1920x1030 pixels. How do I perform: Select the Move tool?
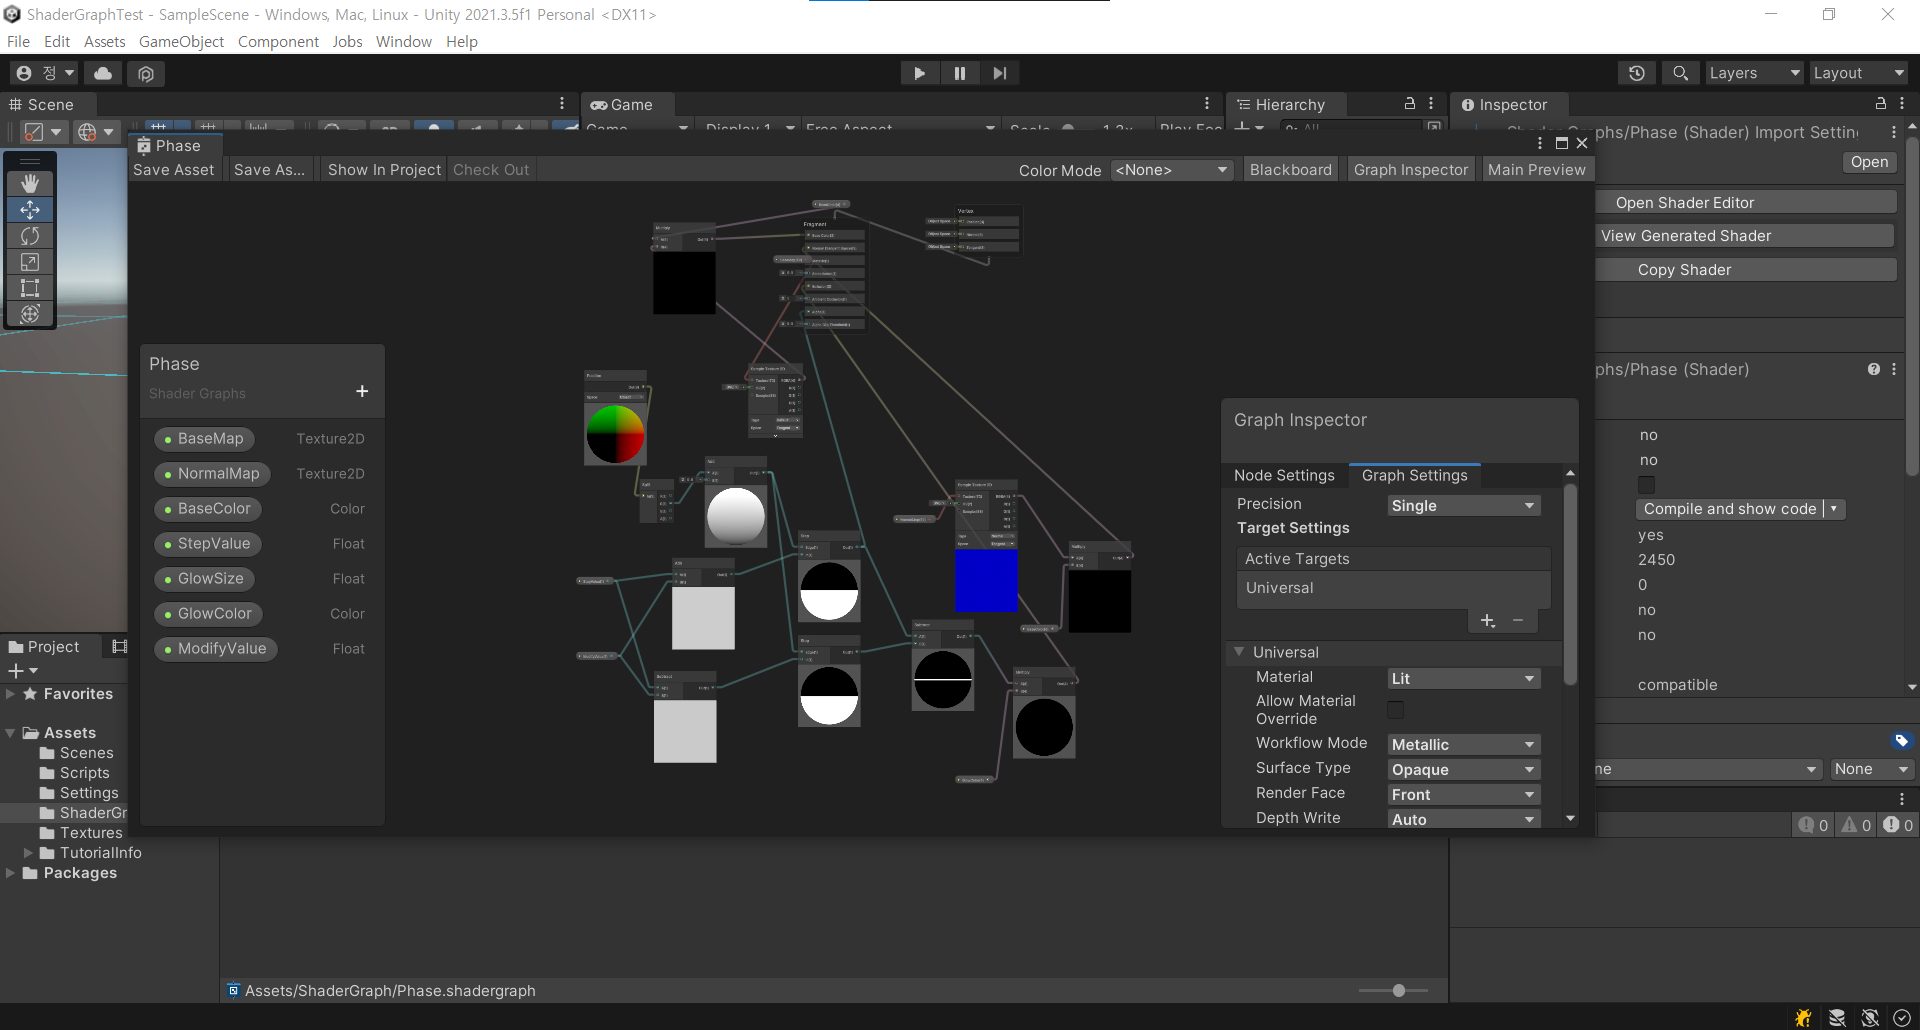[x=30, y=210]
